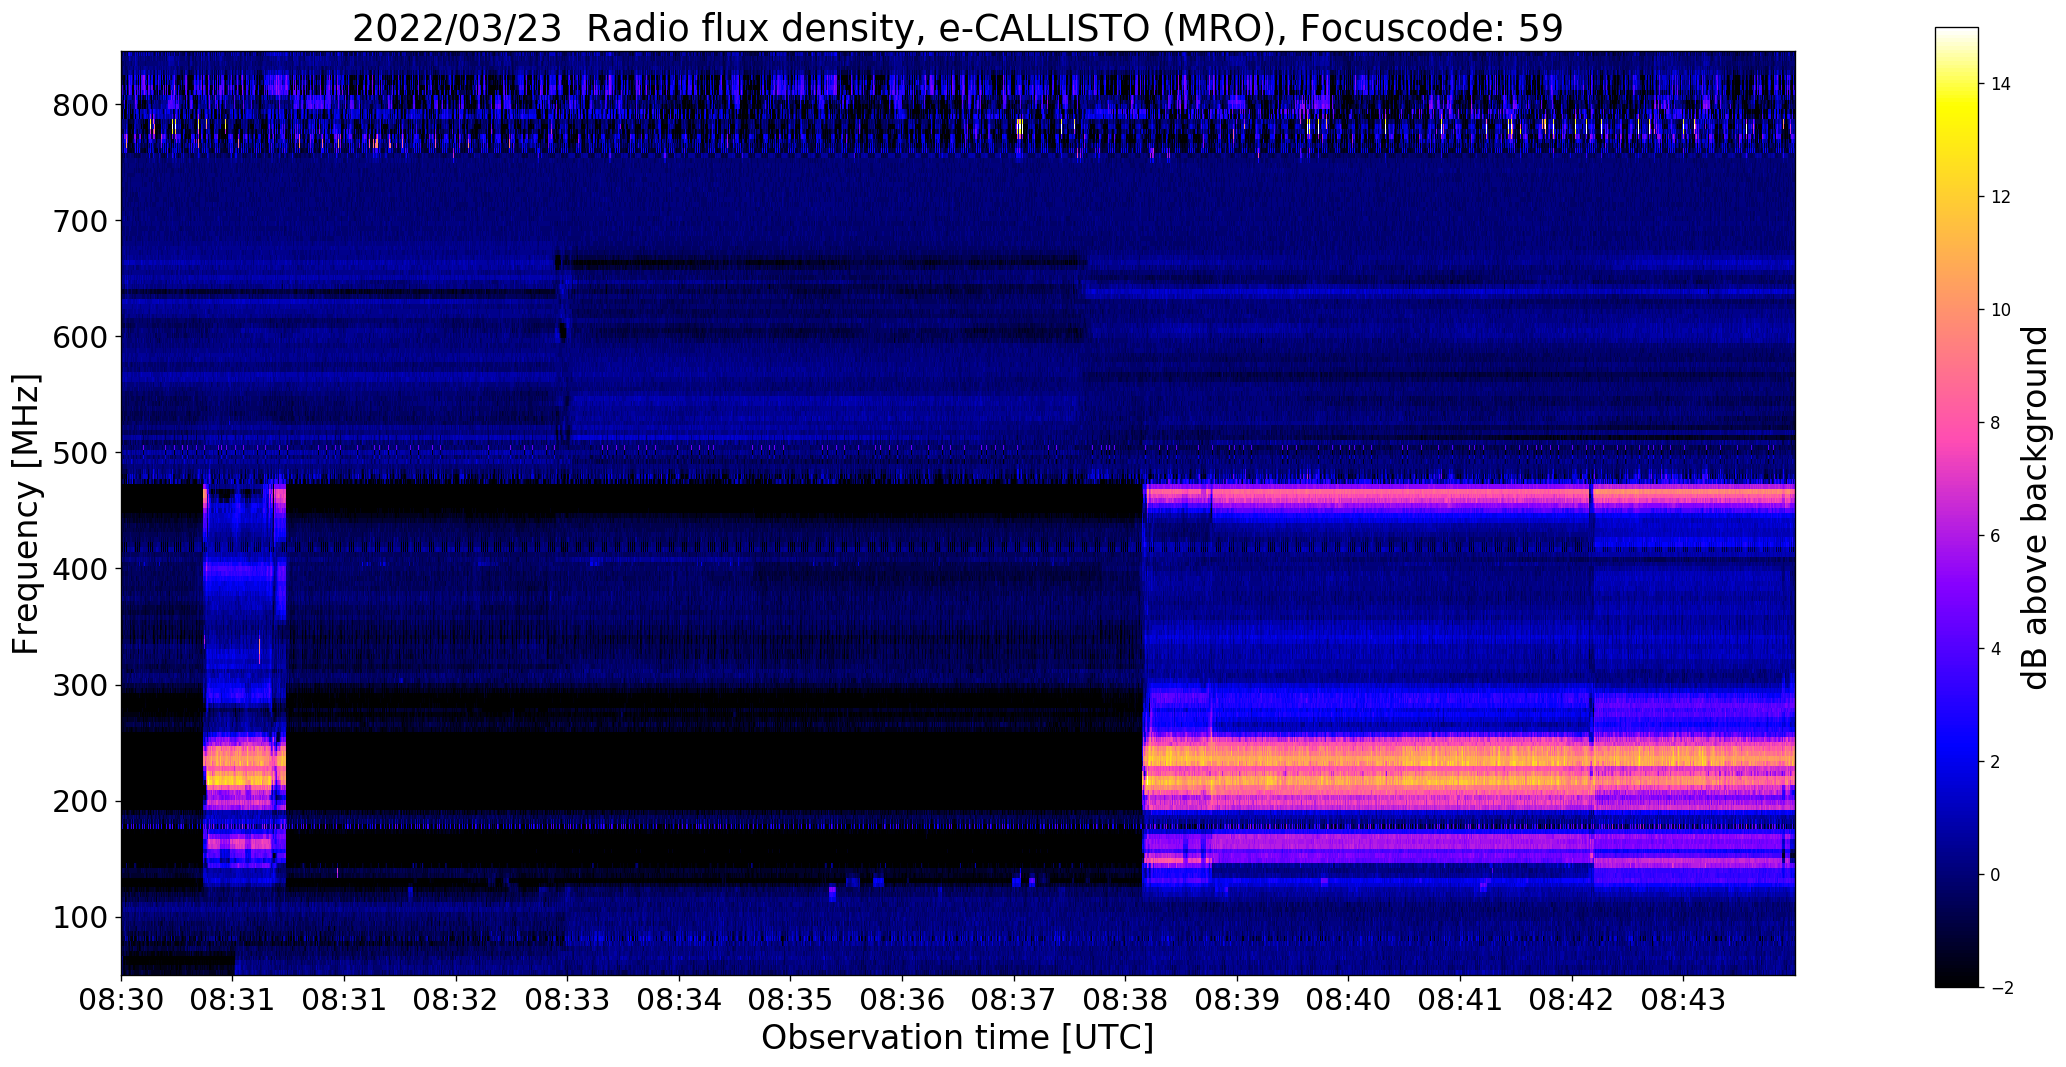Click the 500 frequency tick label
Screen dimensions: 2066x1067
[x=81, y=453]
